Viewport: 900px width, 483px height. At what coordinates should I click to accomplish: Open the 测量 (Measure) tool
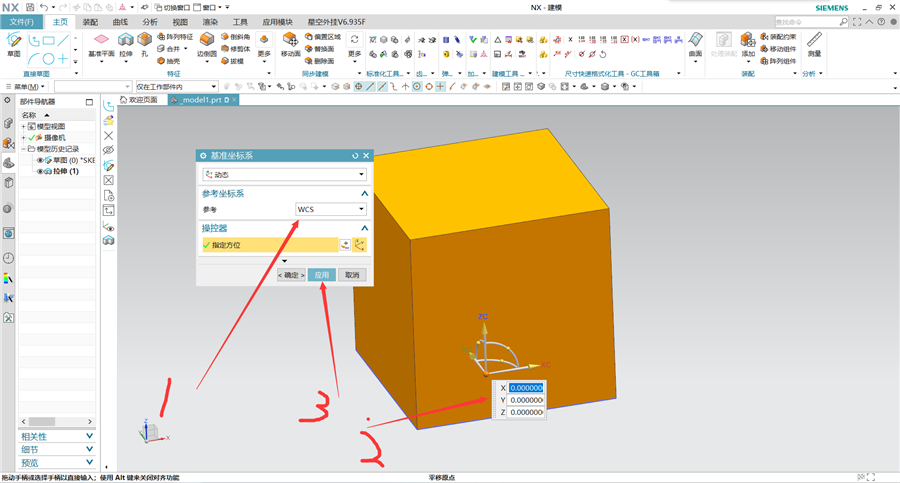pyautogui.click(x=814, y=45)
